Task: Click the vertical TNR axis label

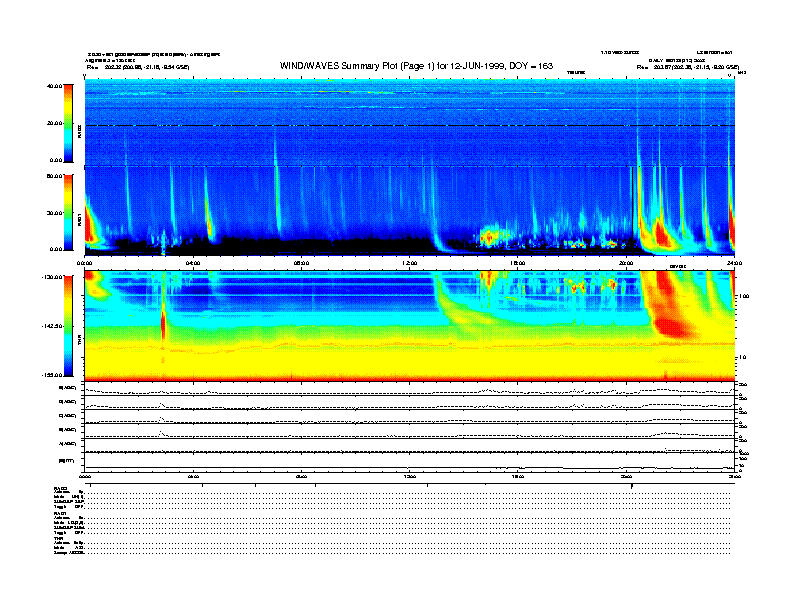Action: [79, 342]
